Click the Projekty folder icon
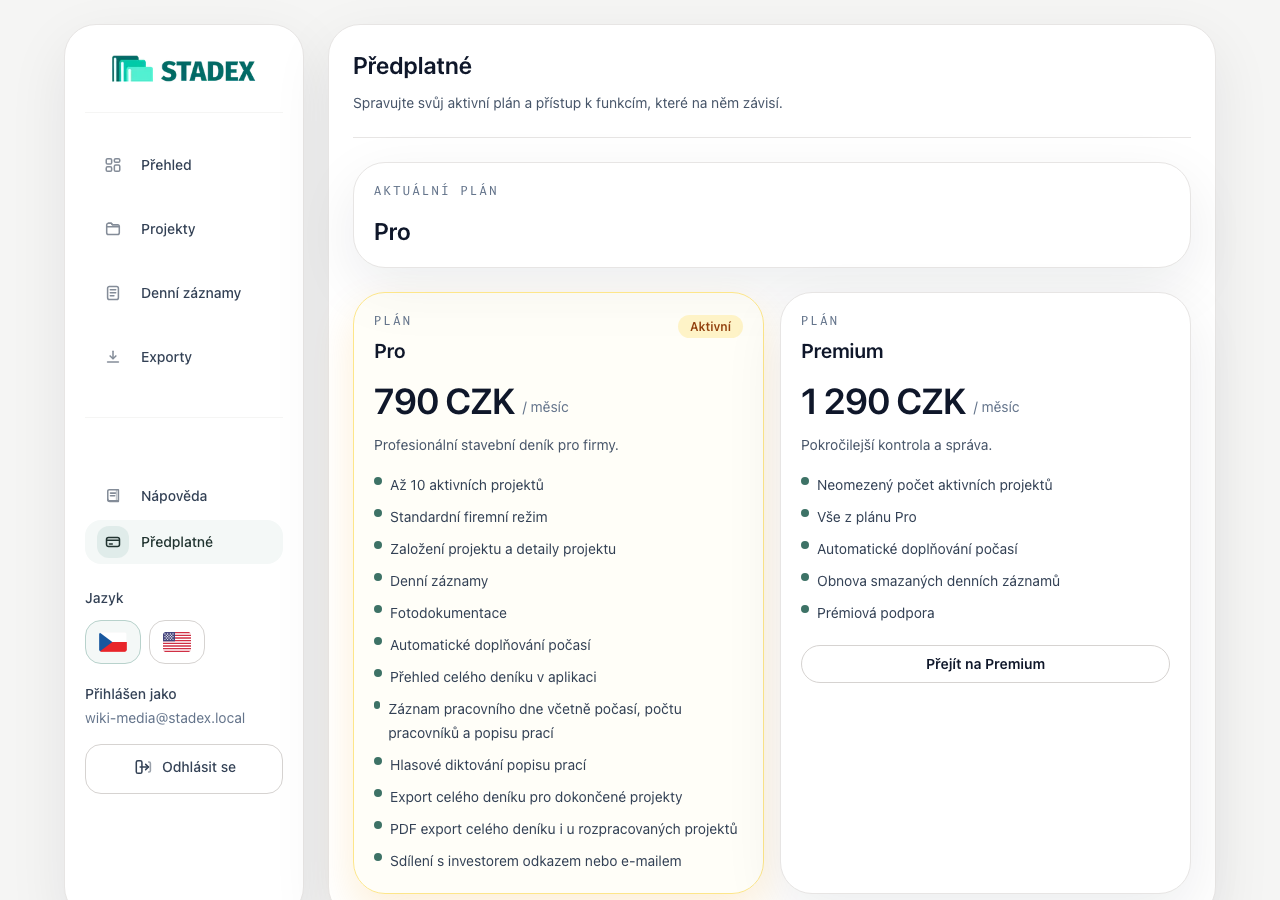 (113, 229)
